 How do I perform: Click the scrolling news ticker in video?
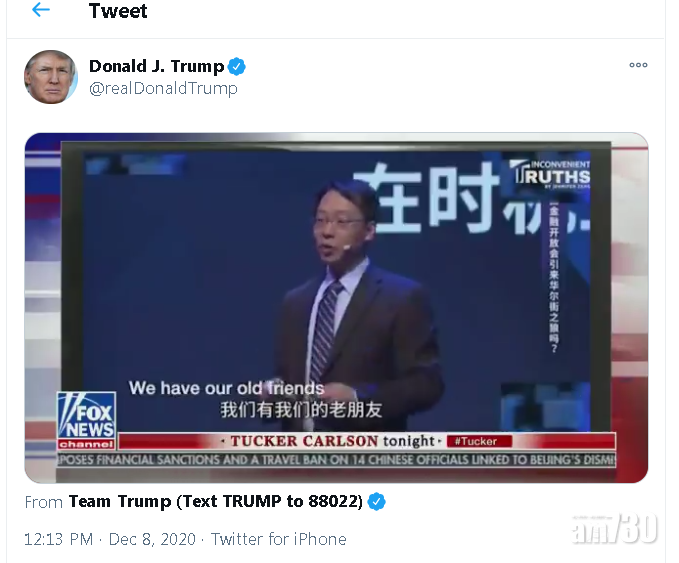click(x=336, y=459)
